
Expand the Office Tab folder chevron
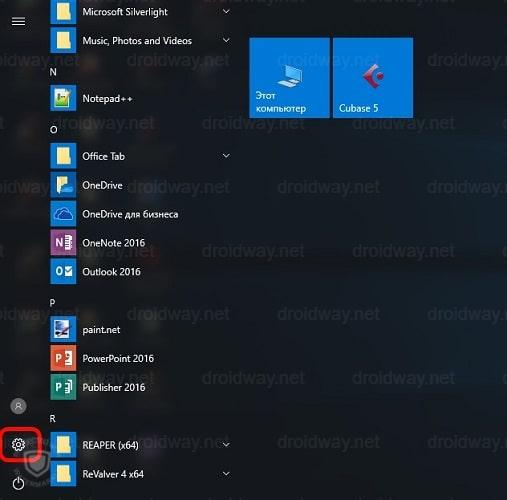tap(226, 156)
